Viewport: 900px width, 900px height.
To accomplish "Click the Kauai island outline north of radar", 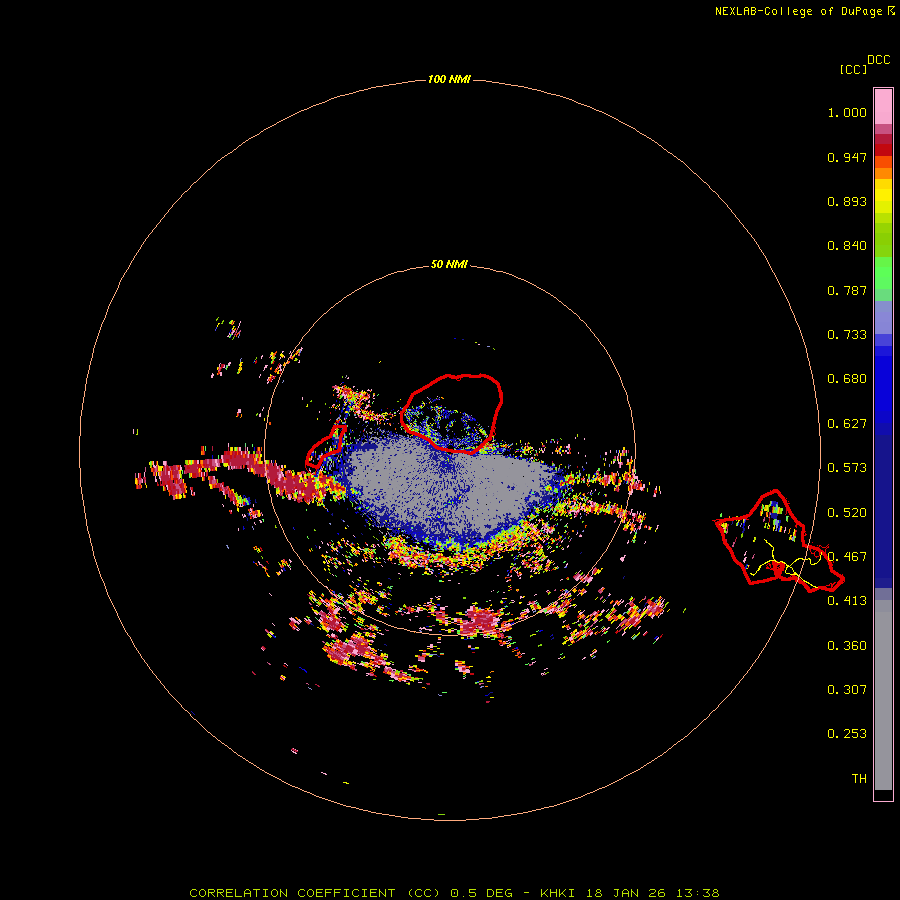I will click(452, 413).
